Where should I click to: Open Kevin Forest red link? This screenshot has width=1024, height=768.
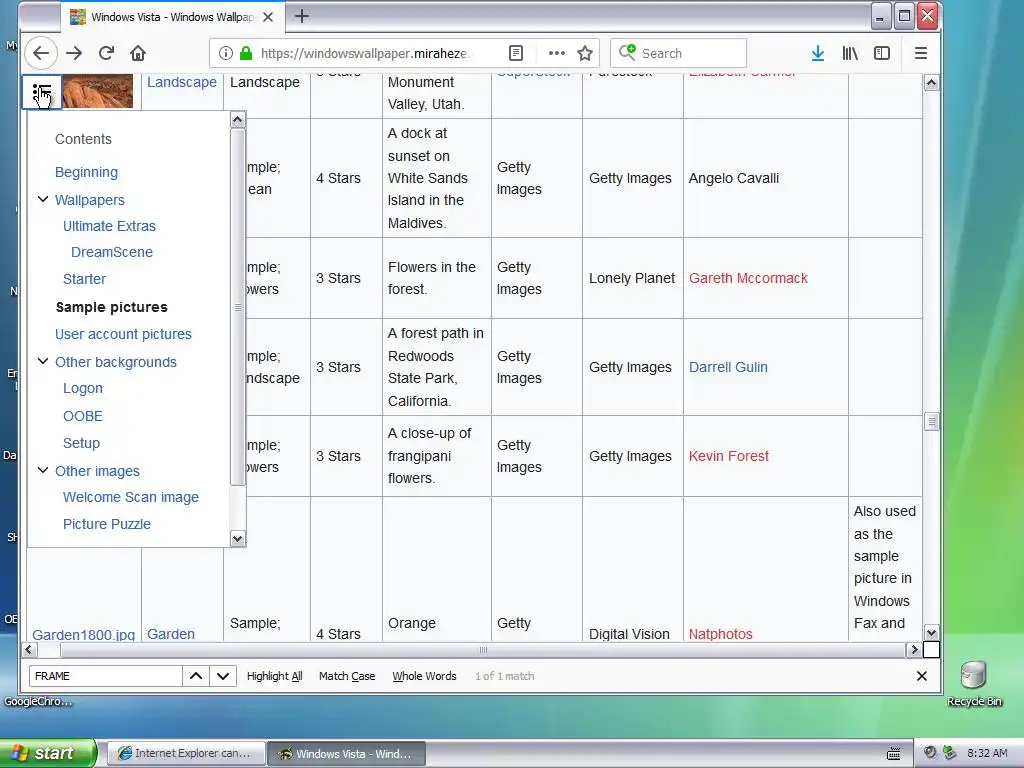tap(729, 456)
